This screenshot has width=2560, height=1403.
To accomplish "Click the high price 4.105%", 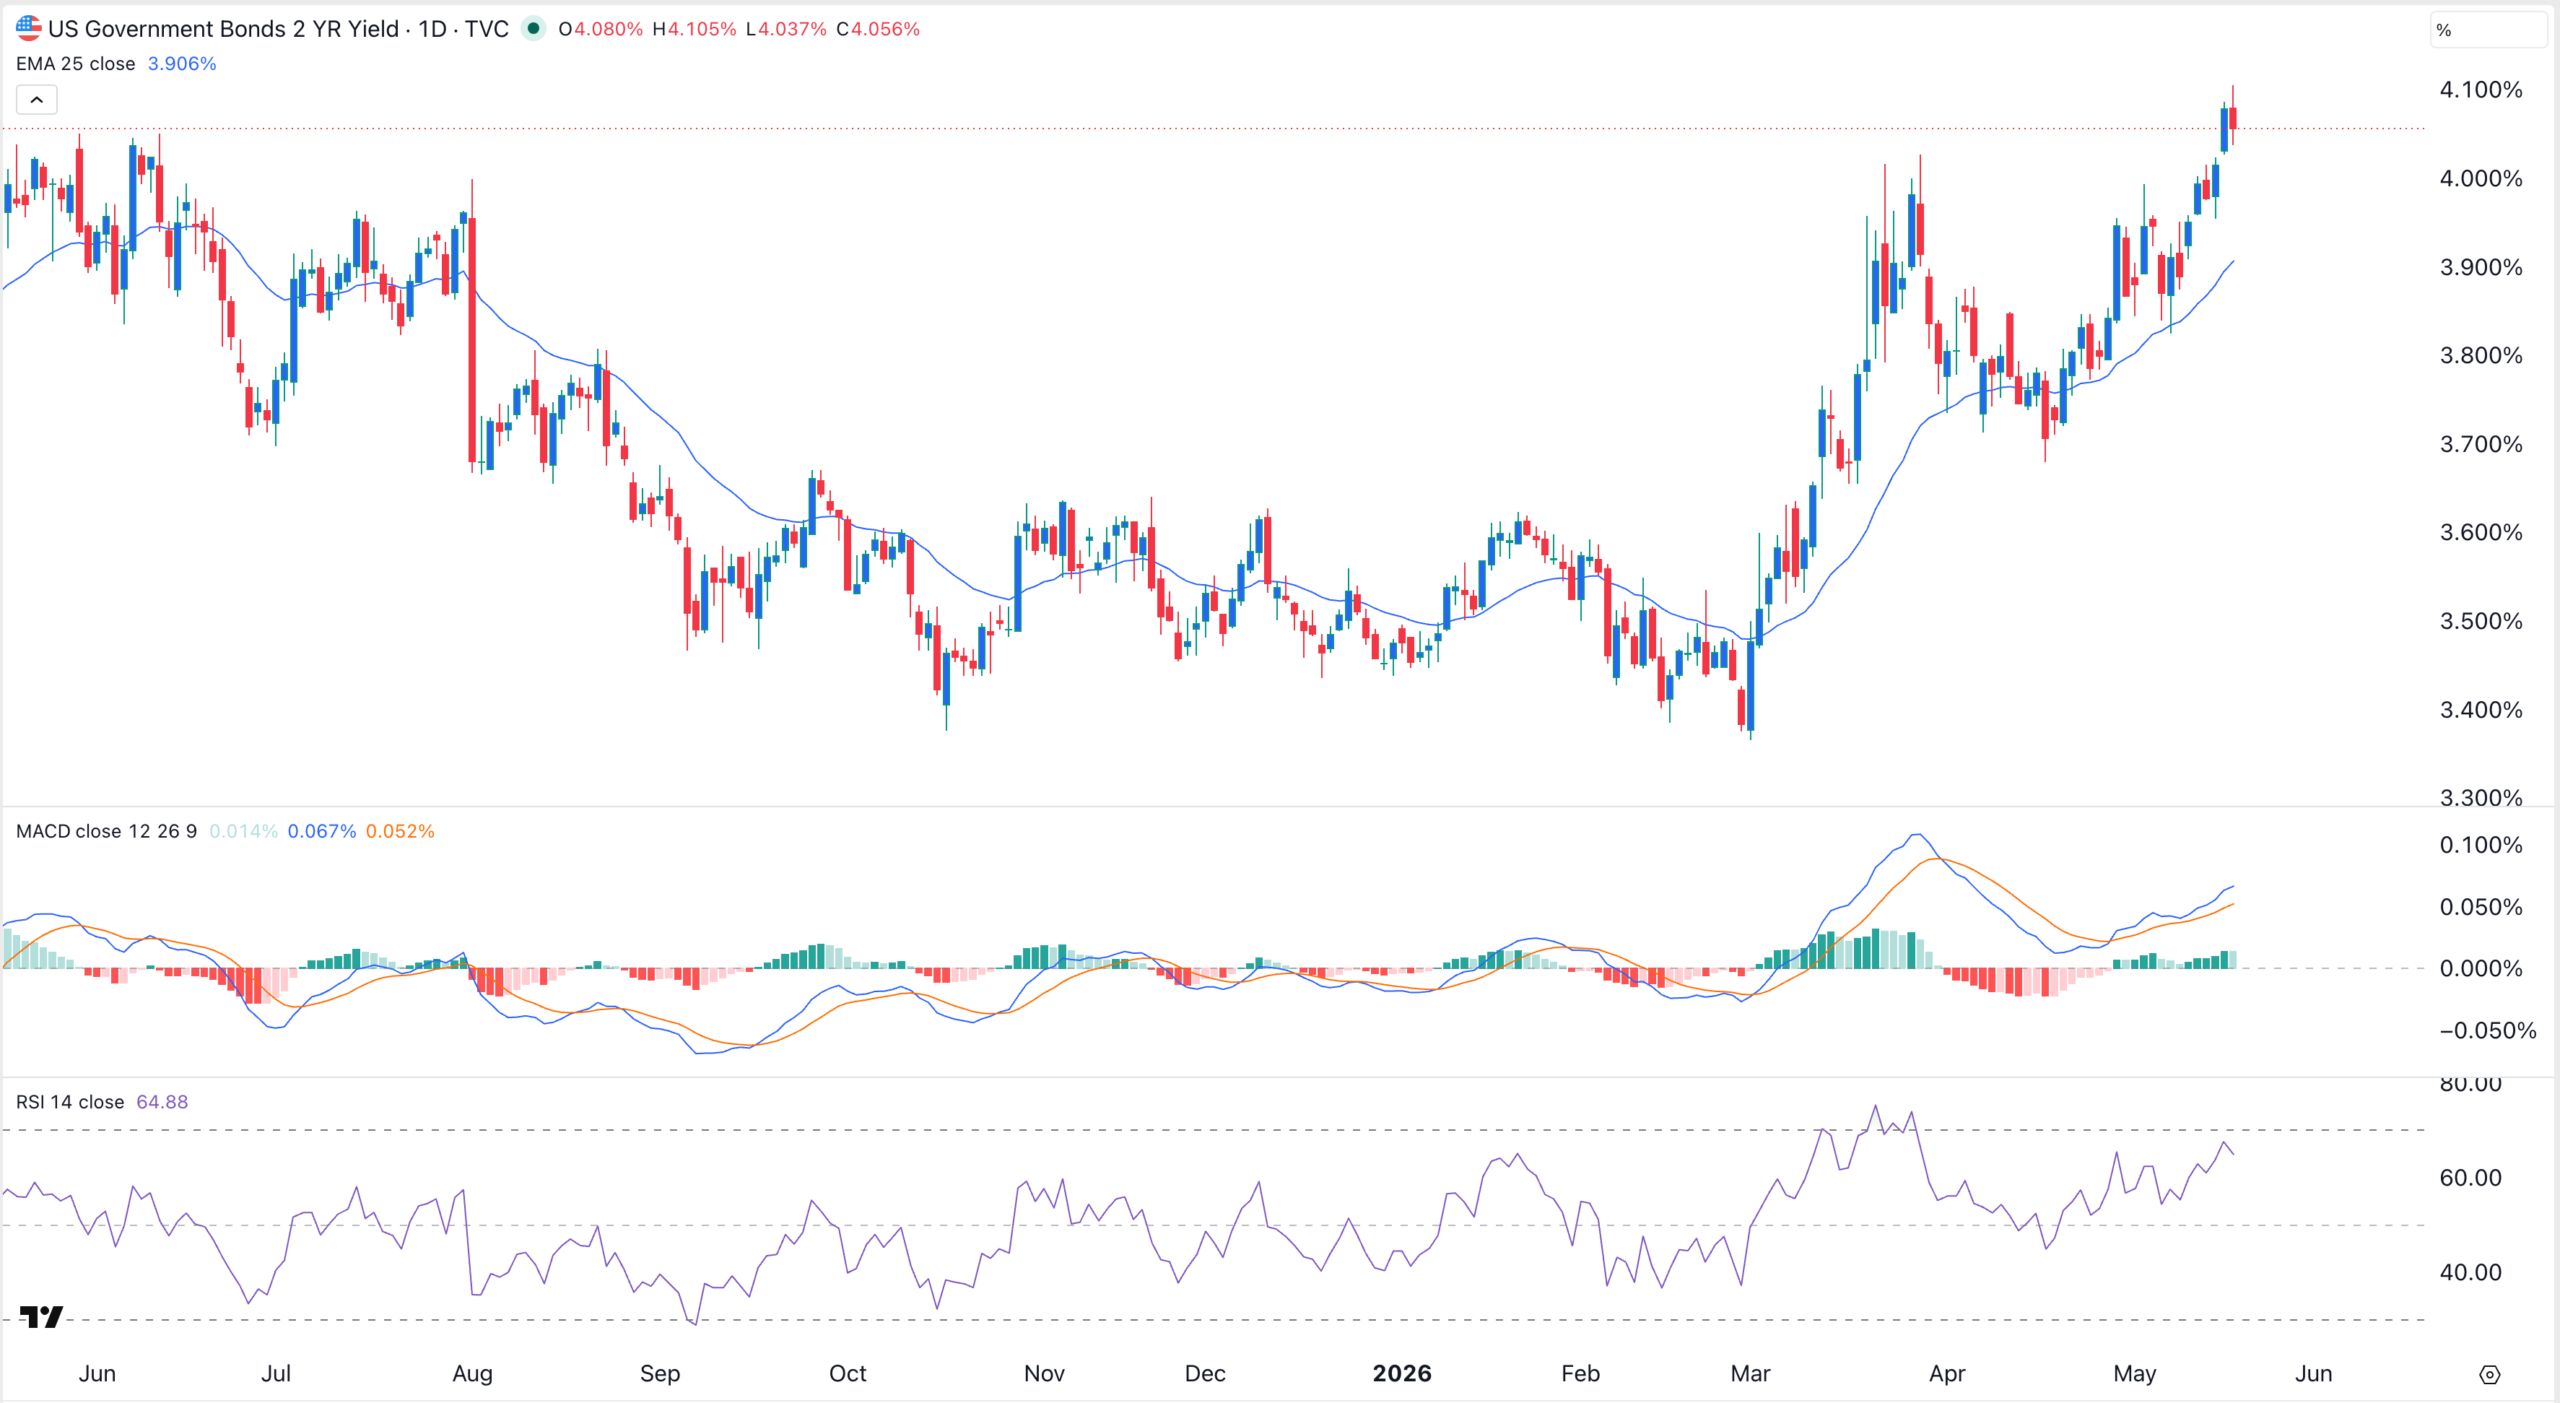I will (x=702, y=29).
